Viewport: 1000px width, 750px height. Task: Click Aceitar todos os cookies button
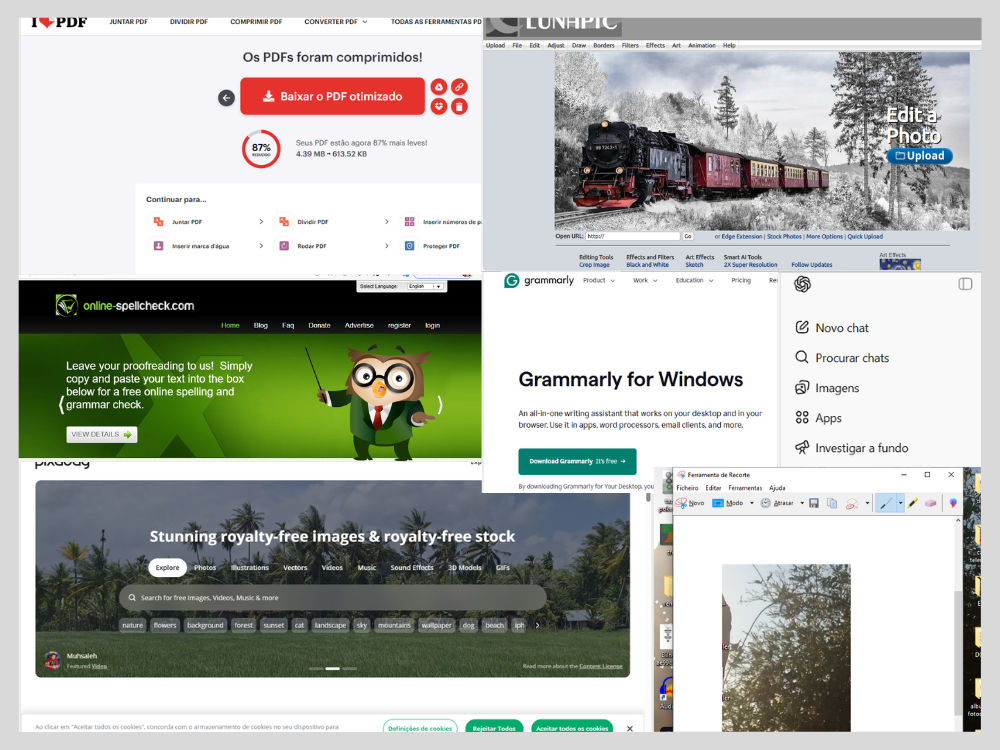[571, 727]
